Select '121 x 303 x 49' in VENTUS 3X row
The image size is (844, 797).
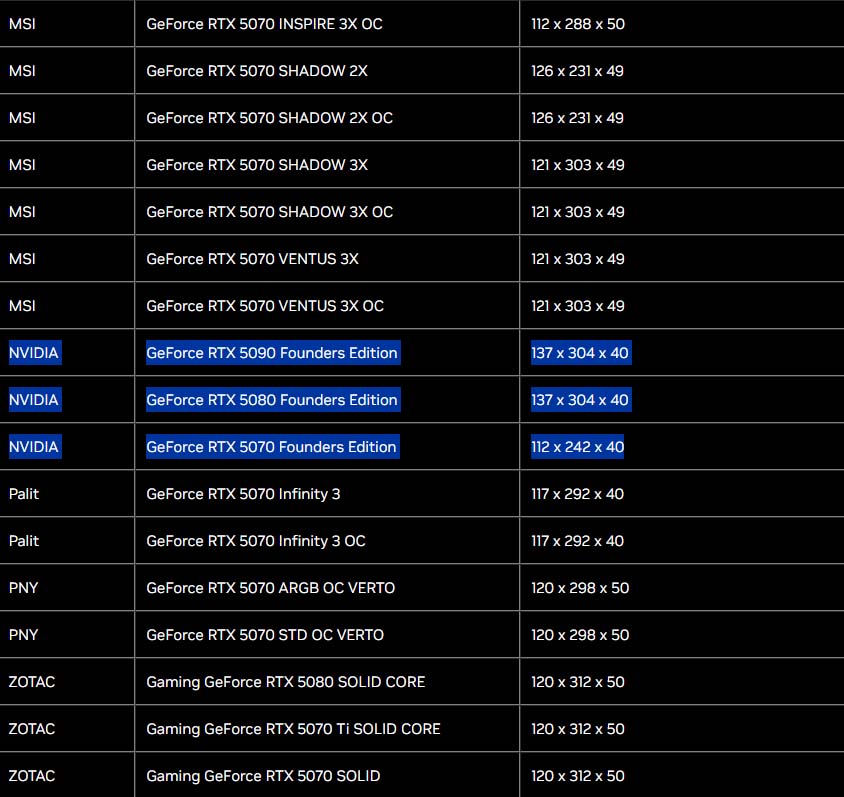point(578,259)
